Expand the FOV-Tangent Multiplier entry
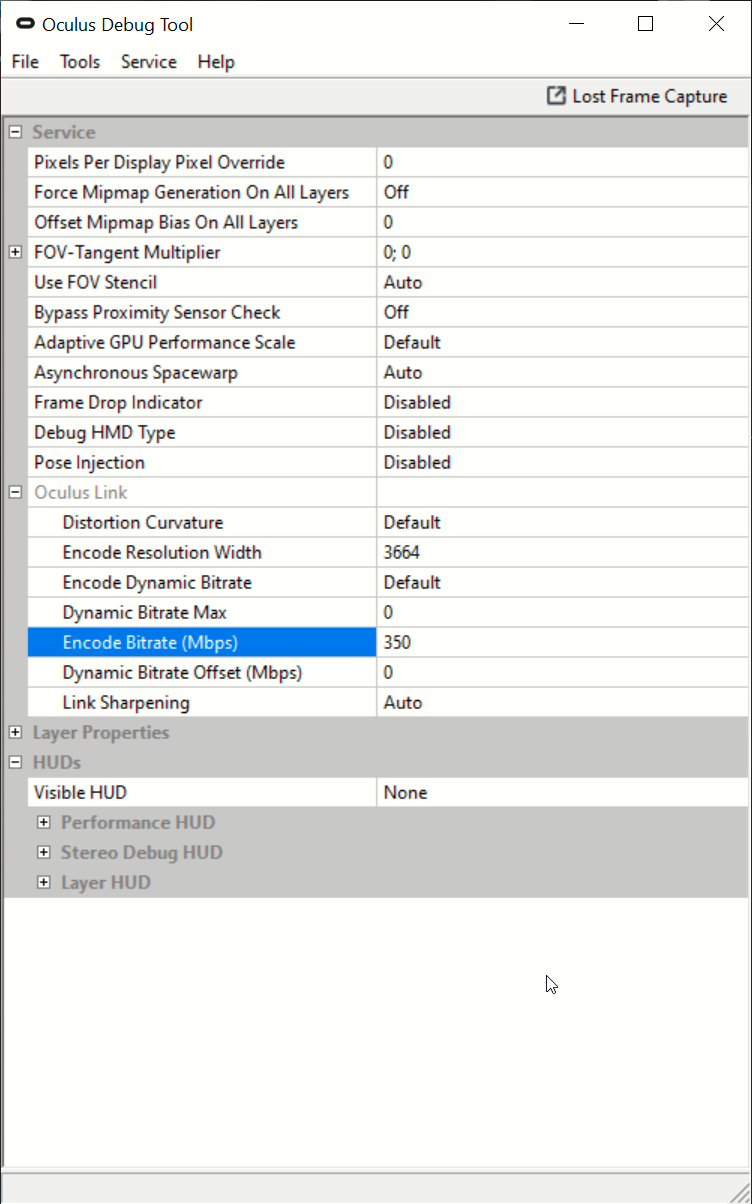The image size is (752, 1204). [x=13, y=251]
